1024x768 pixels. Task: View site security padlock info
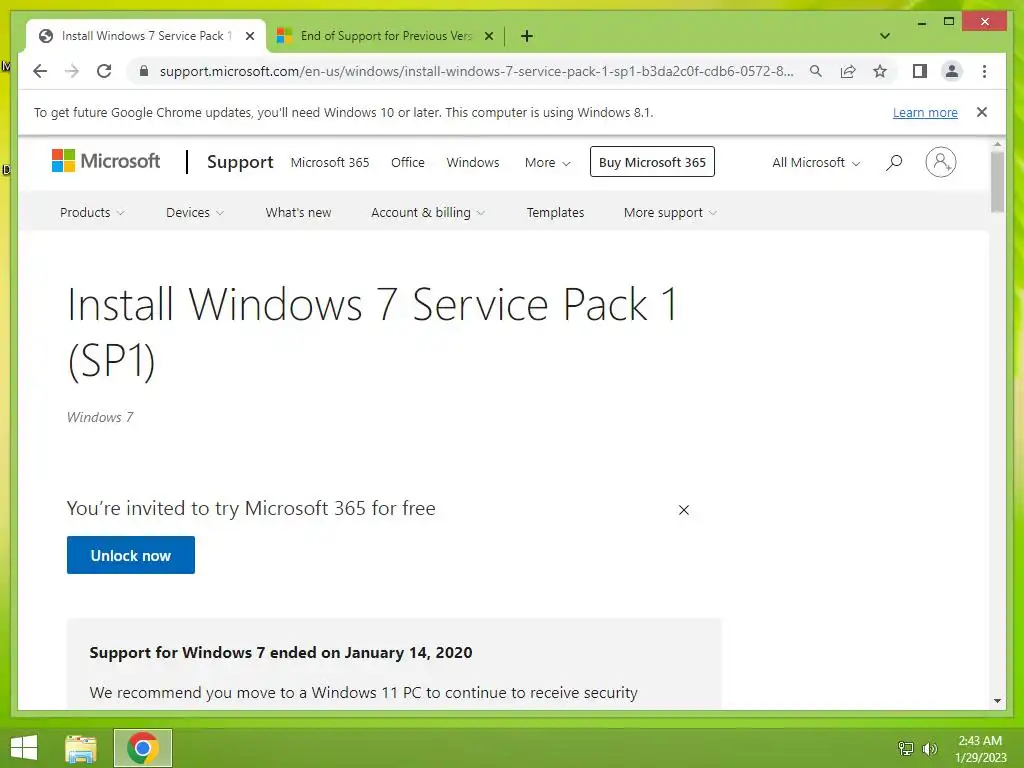click(x=144, y=71)
